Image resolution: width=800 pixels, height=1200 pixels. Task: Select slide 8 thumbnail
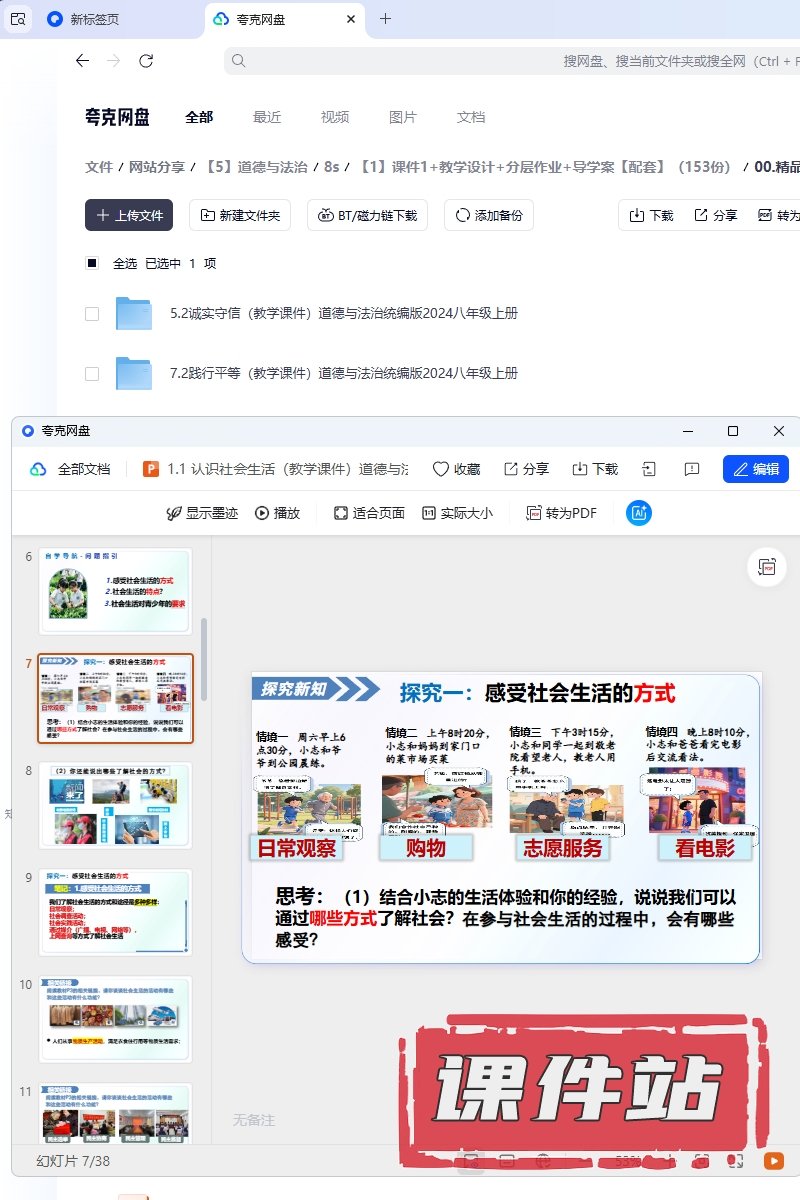pyautogui.click(x=115, y=805)
